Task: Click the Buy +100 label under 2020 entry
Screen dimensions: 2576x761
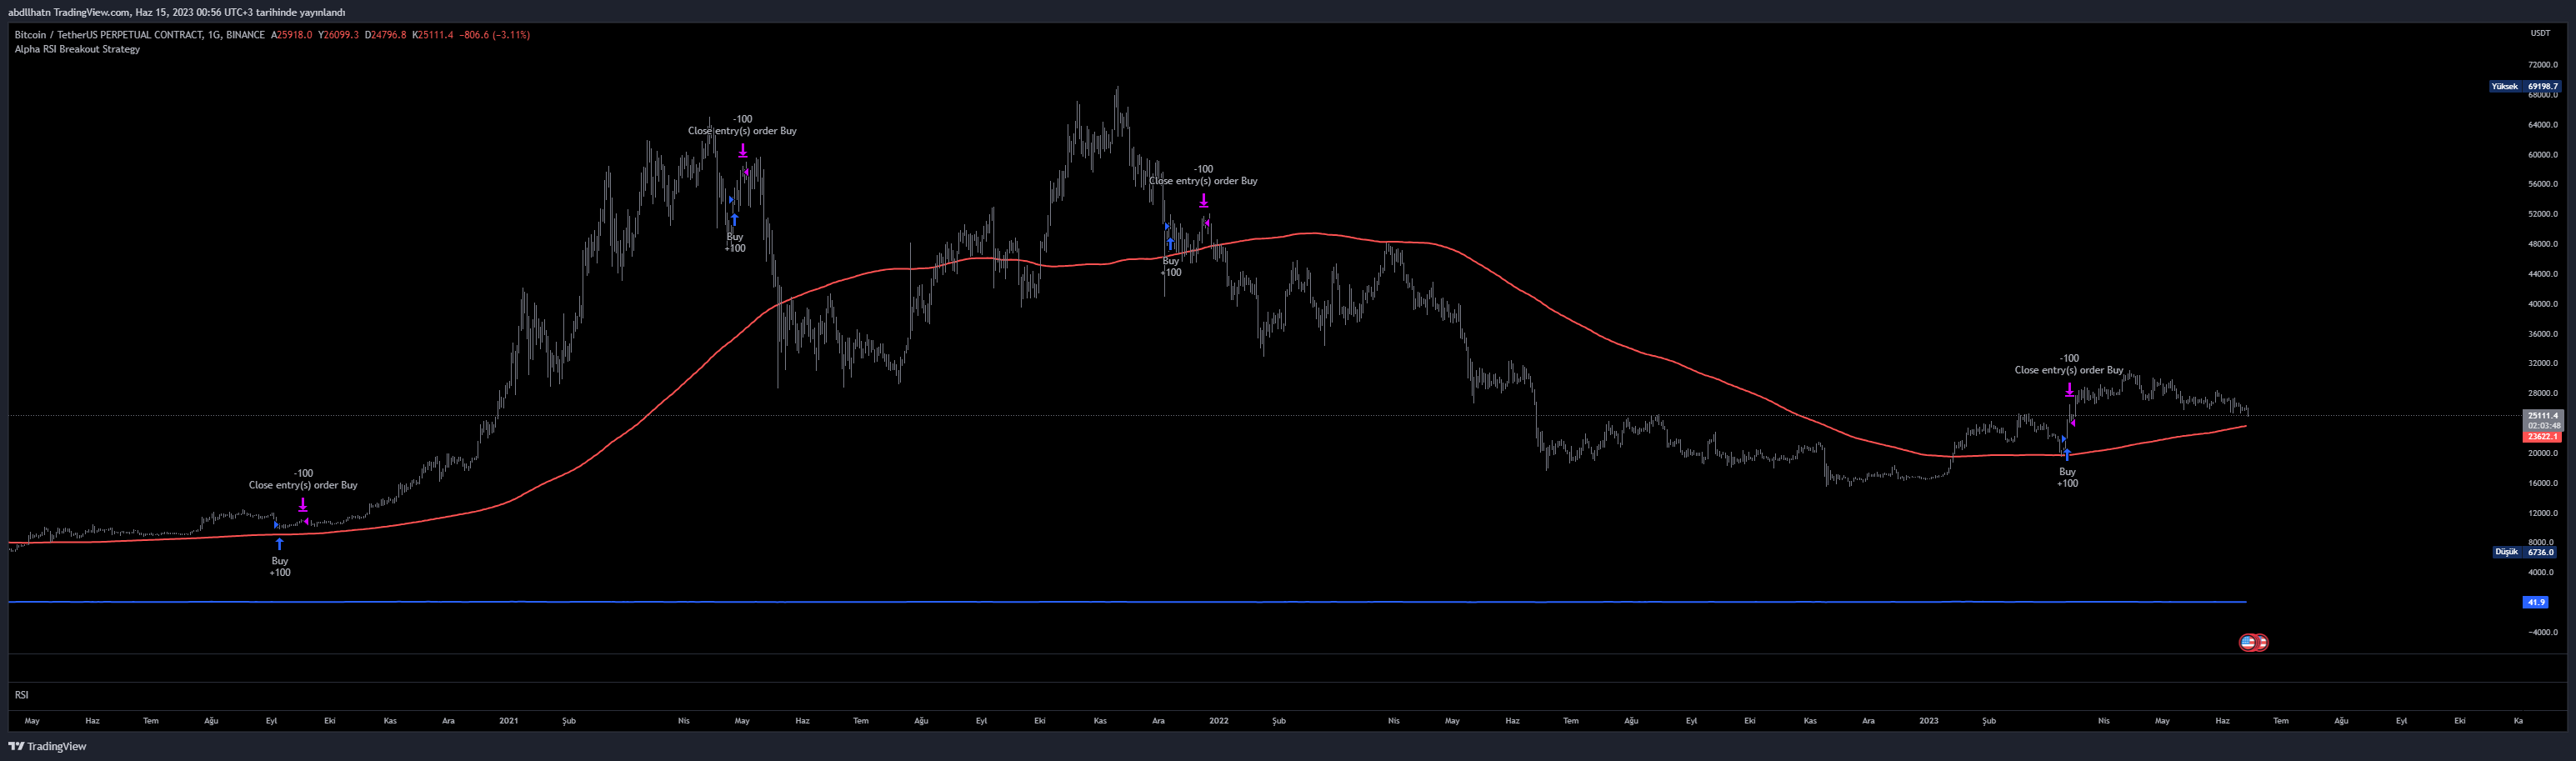Action: 280,567
